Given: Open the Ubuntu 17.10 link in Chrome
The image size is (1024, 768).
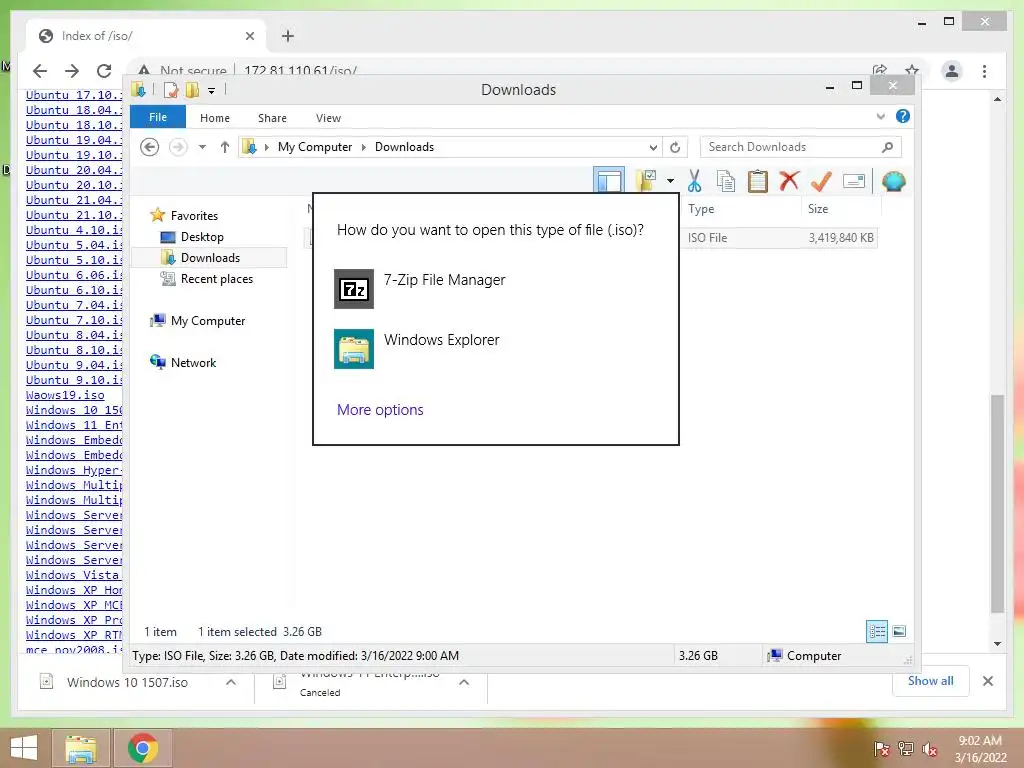Looking at the screenshot, I should pos(74,95).
